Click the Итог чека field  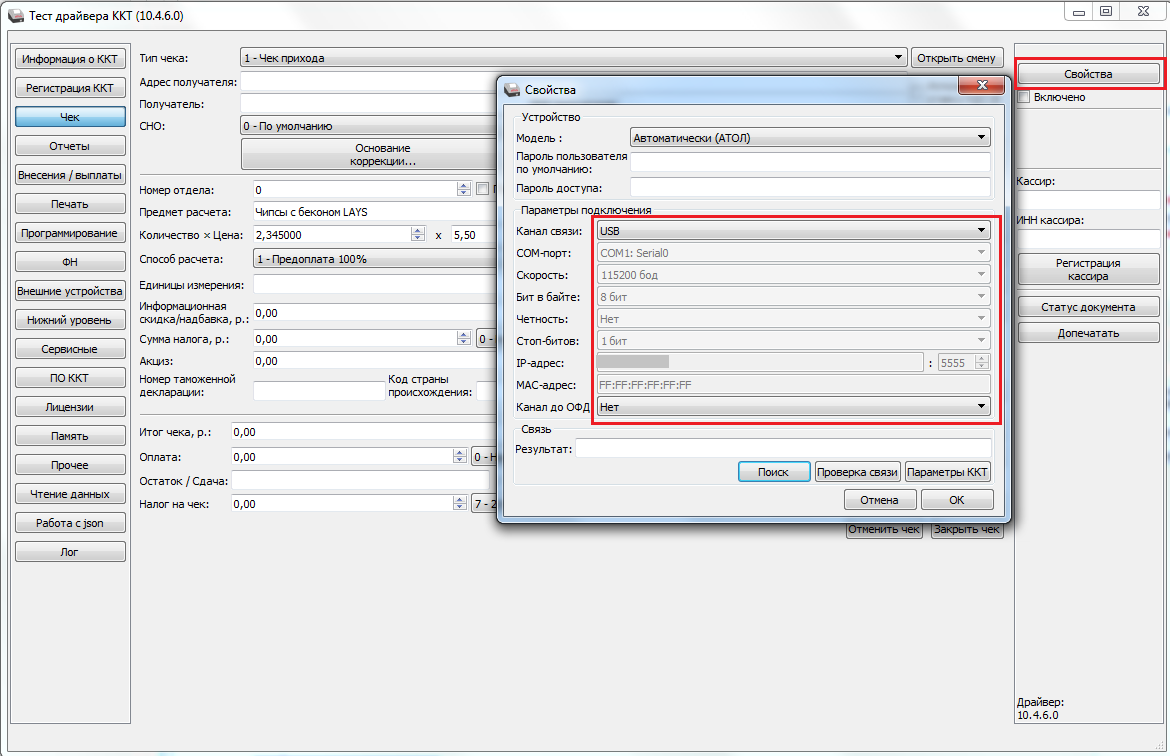[x=364, y=431]
